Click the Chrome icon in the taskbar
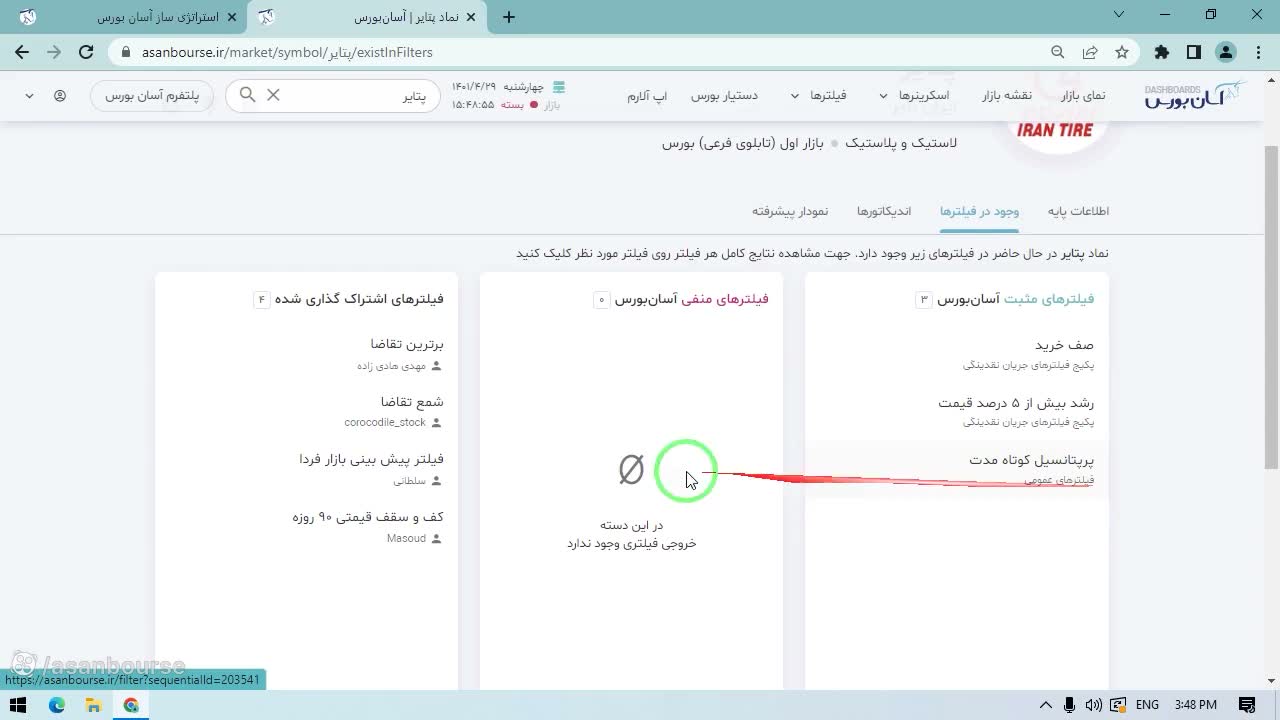This screenshot has width=1280, height=720. (131, 705)
